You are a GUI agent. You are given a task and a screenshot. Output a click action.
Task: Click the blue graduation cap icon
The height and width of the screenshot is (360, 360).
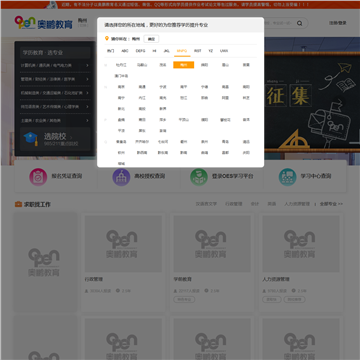pos(31,139)
